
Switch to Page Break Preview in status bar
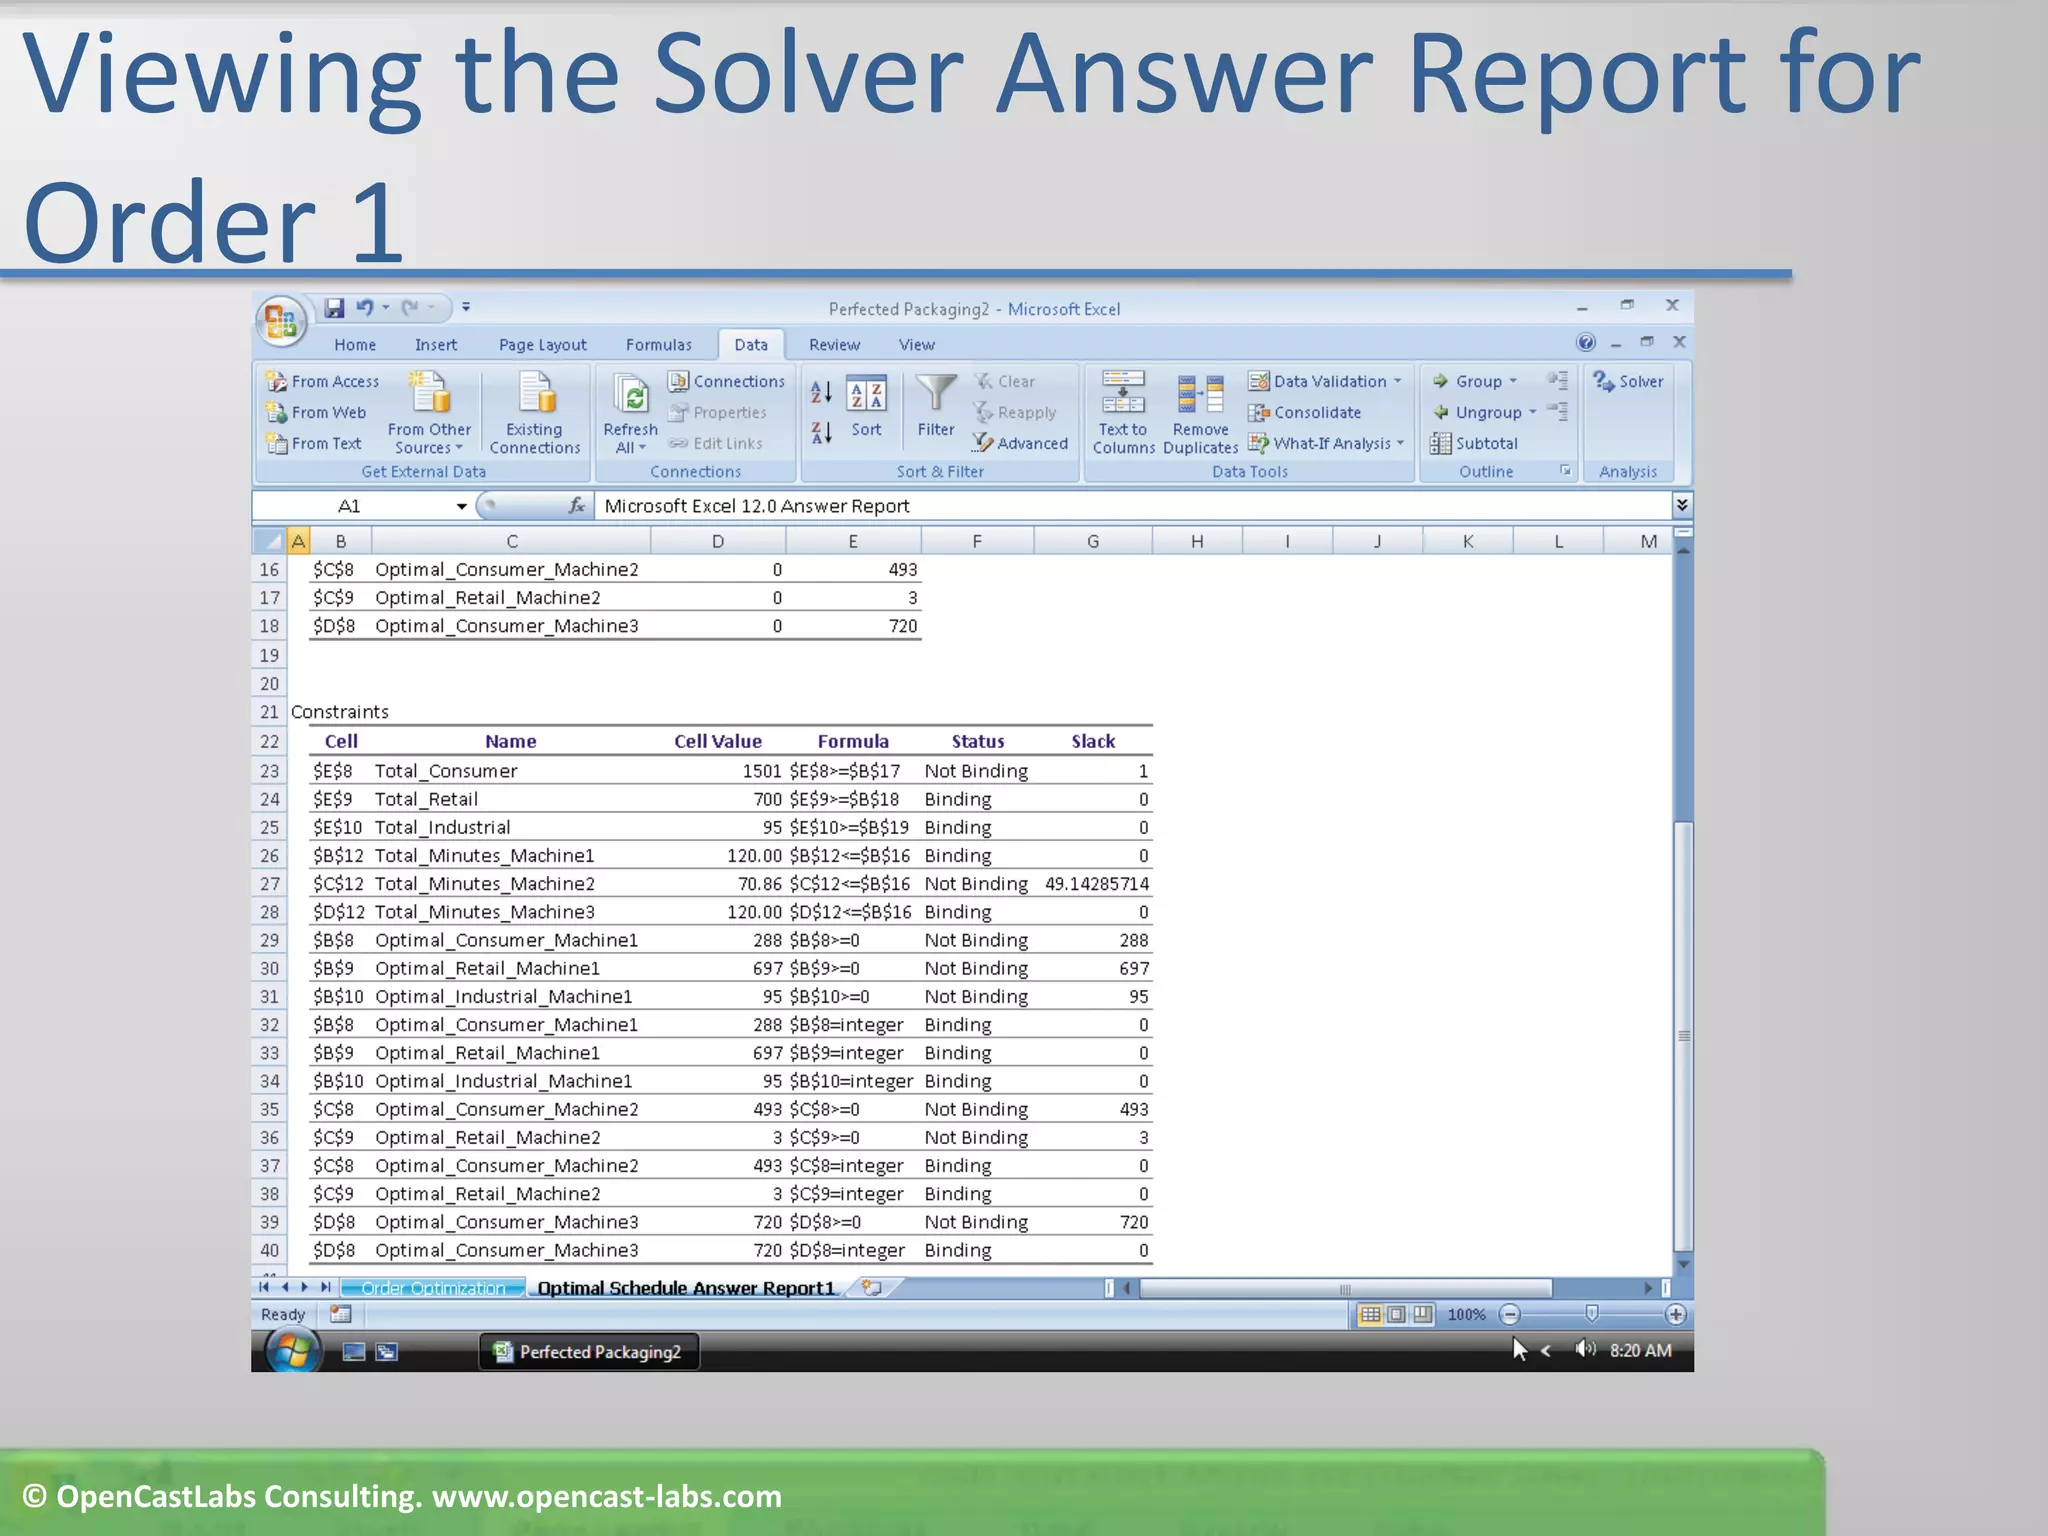pyautogui.click(x=1422, y=1315)
